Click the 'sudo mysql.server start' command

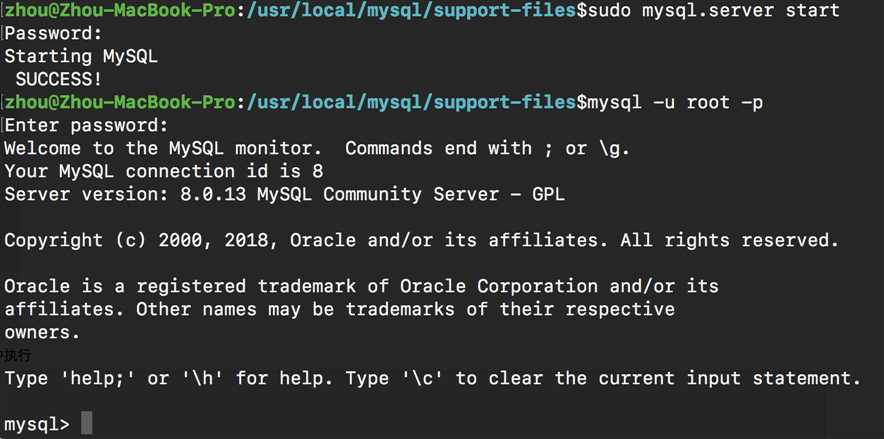tap(709, 10)
